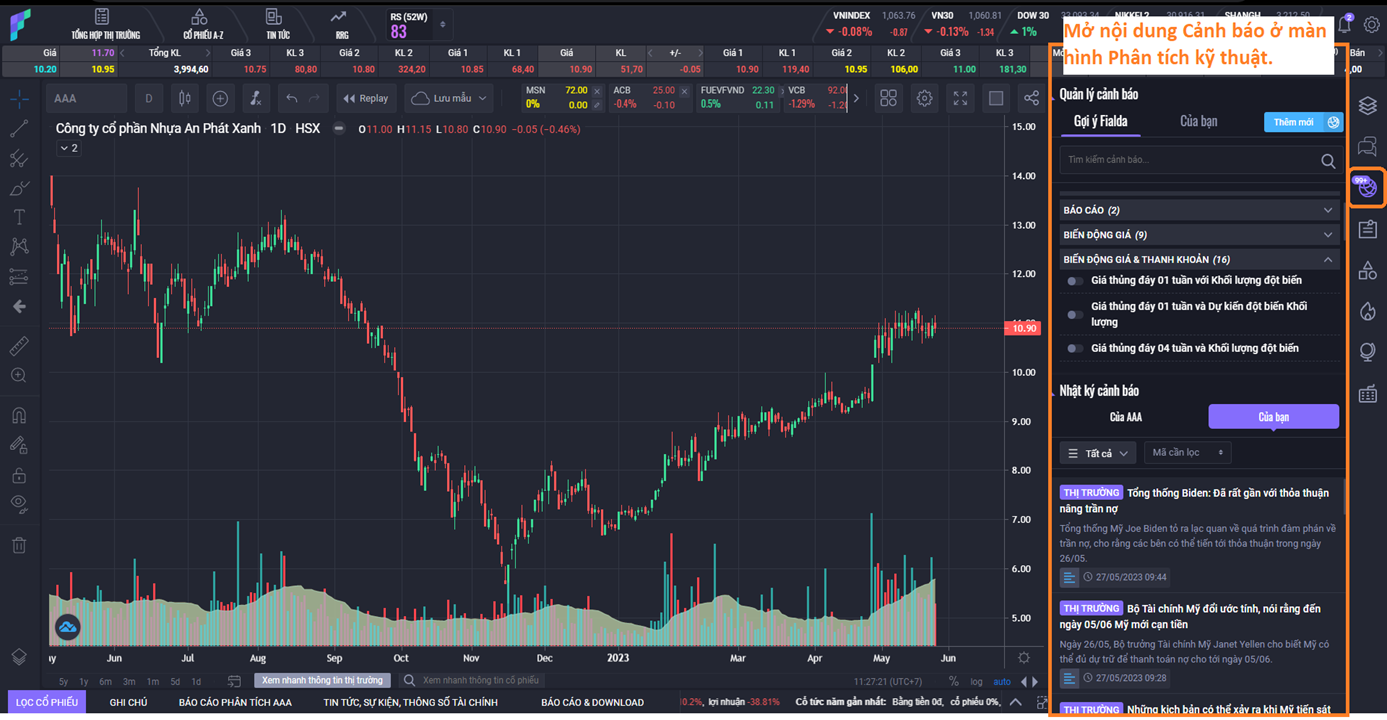Expand the BIẾN ĐỘNG GIÁ alert group
Image resolution: width=1387 pixels, height=720 pixels.
pos(1199,235)
